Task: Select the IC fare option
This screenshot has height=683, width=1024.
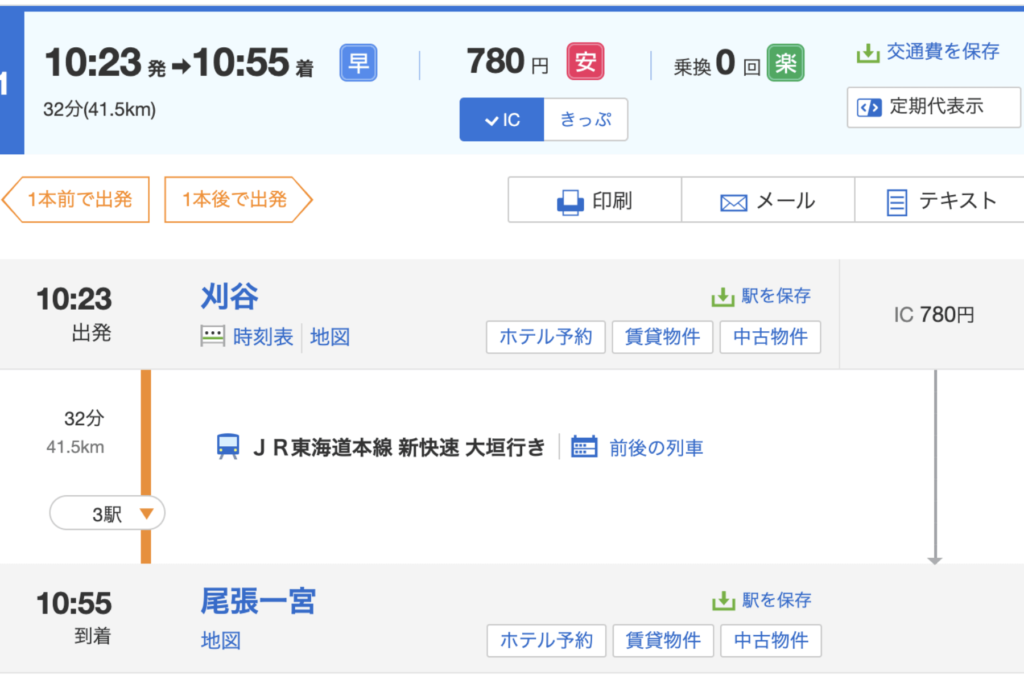Action: (x=502, y=120)
